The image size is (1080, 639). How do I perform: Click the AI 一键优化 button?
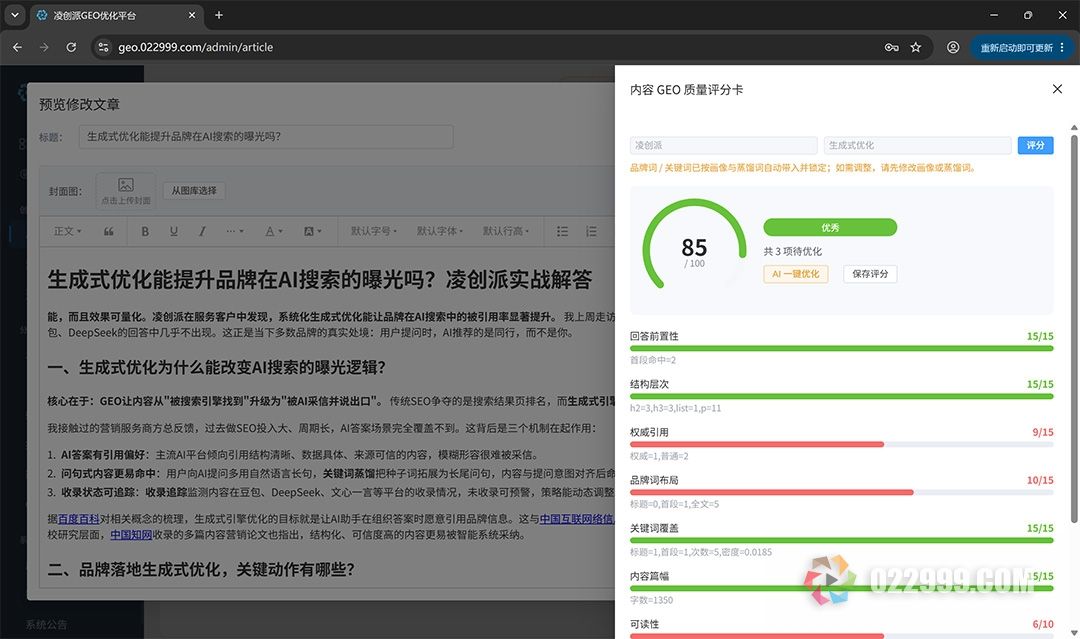(796, 273)
